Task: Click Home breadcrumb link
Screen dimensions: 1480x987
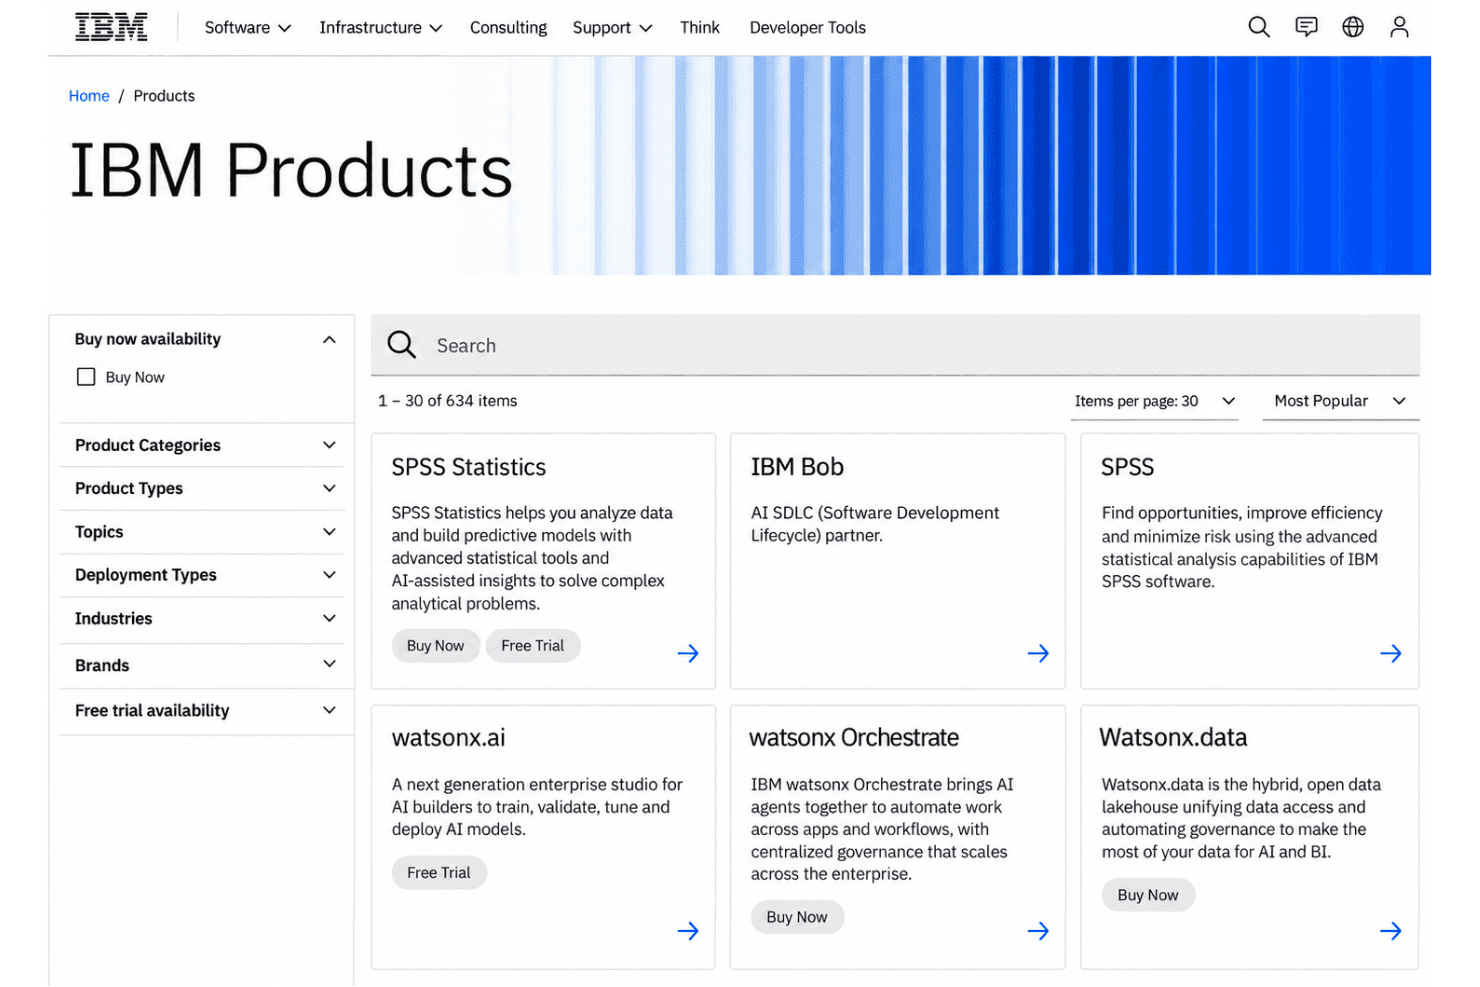Action: point(89,96)
